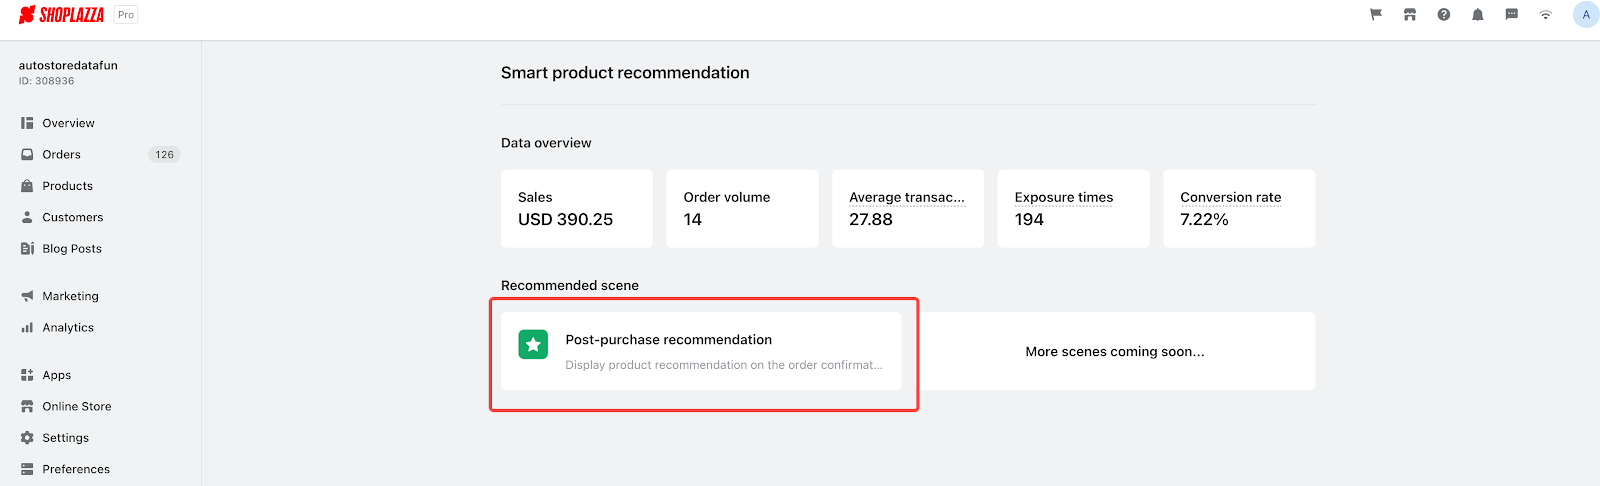Open the chat message icon
The width and height of the screenshot is (1600, 486).
click(x=1512, y=14)
